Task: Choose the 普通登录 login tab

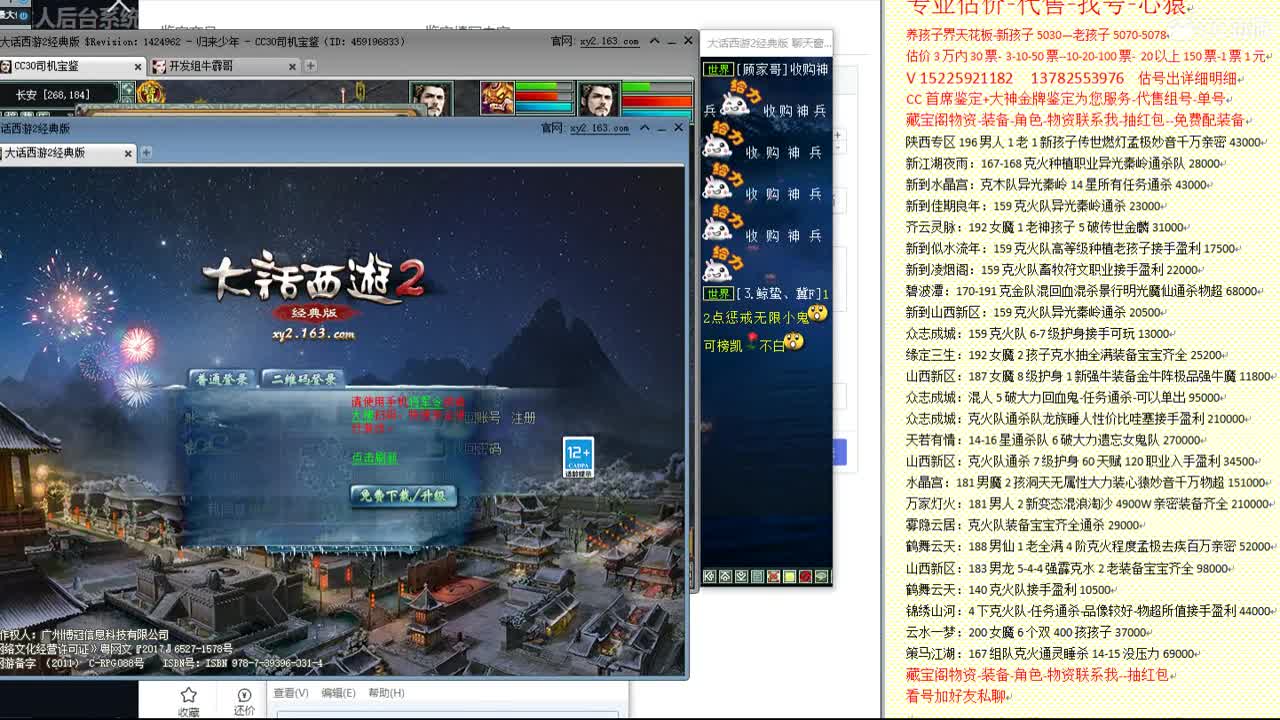Action: [x=222, y=379]
